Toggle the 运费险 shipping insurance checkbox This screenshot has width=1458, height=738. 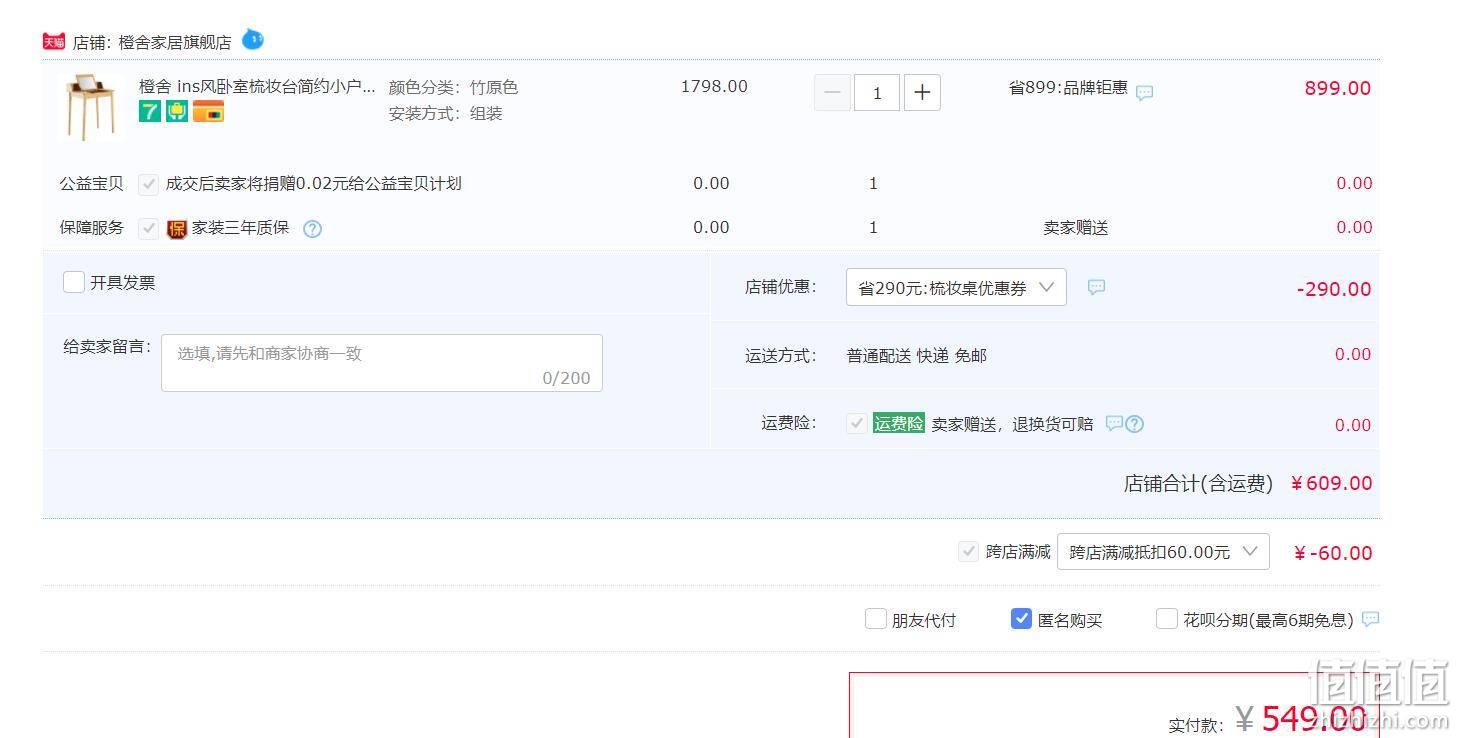click(x=856, y=423)
